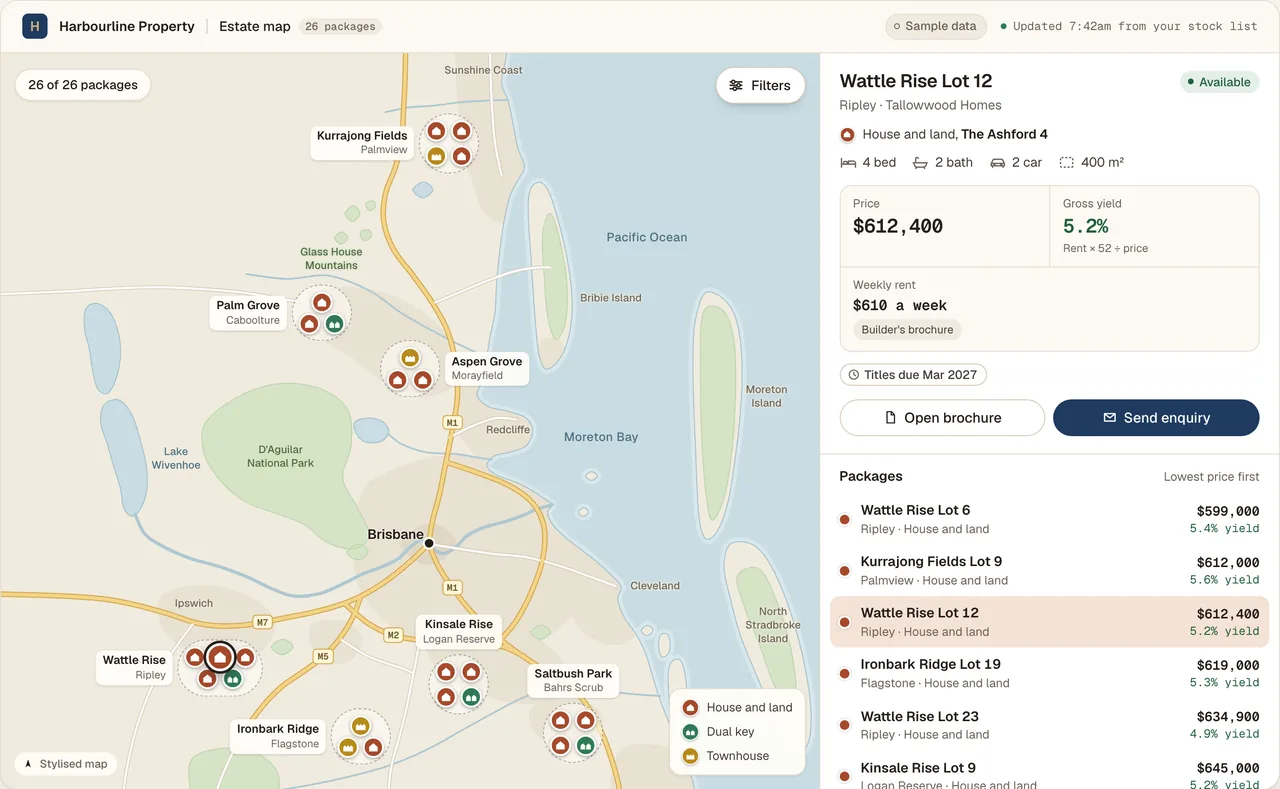1280x789 pixels.
Task: Click the land area icon beside 400 m²
Action: (1066, 162)
